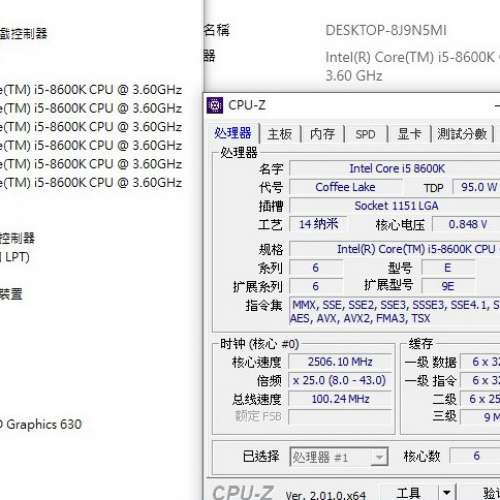This screenshot has height=500, width=500.
Task: Select the 处理器 tab
Action: tap(233, 133)
